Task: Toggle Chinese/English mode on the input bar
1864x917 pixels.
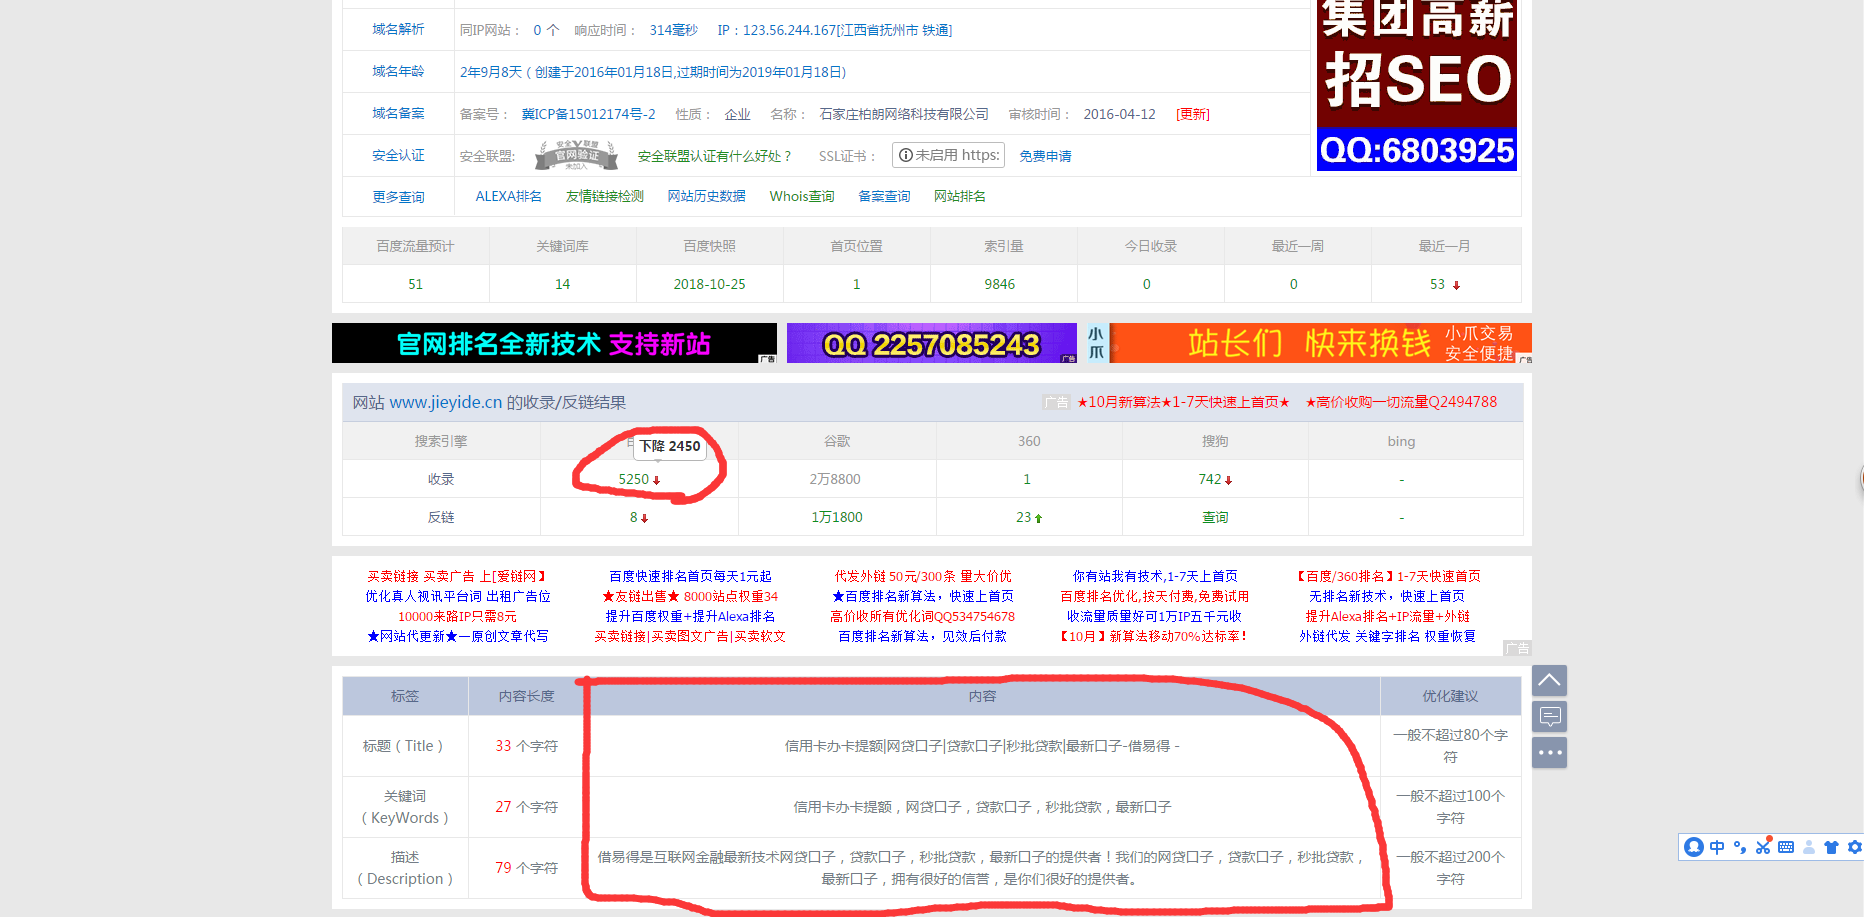Action: pos(1717,847)
